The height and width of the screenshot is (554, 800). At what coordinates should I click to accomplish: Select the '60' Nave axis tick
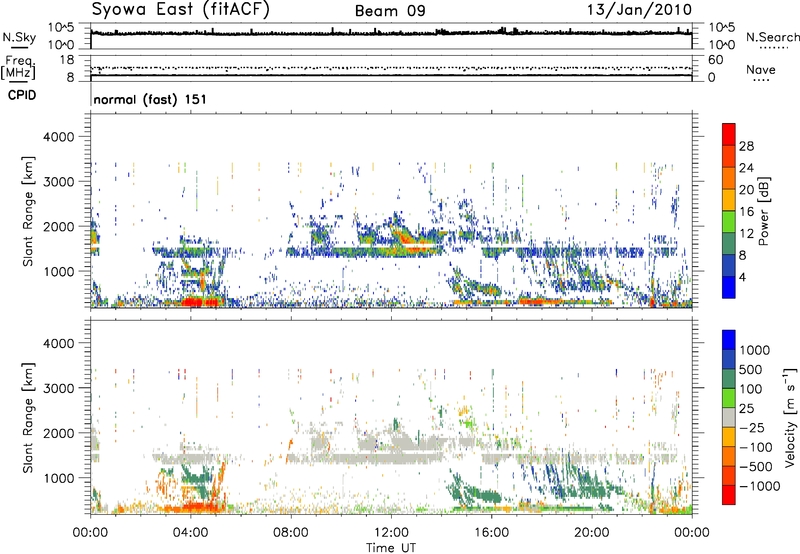(715, 60)
